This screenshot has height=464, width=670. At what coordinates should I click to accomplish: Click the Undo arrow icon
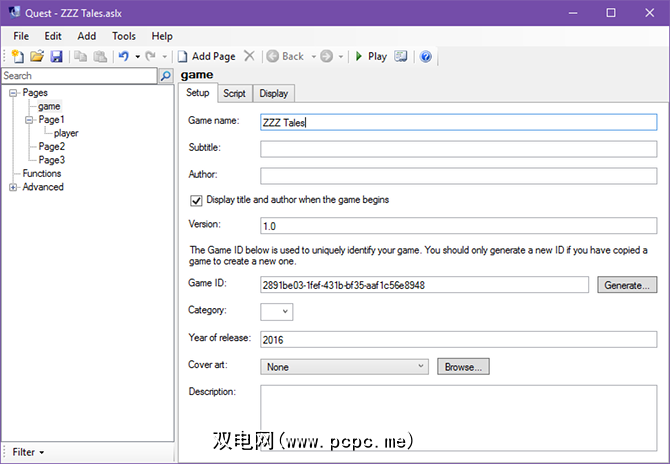[x=123, y=57]
